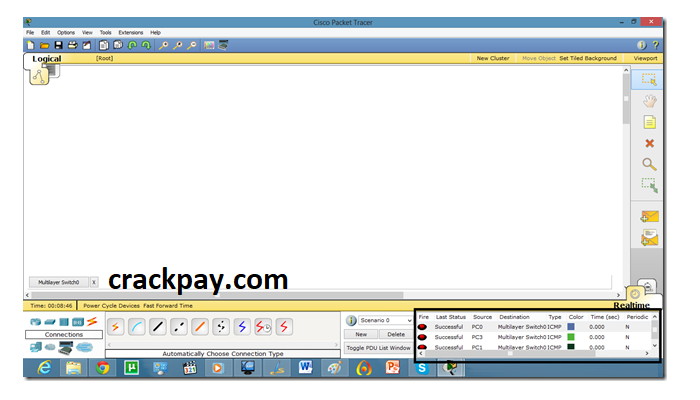Viewport: 700px width, 400px height.
Task: Open the File menu
Action: pos(30,33)
